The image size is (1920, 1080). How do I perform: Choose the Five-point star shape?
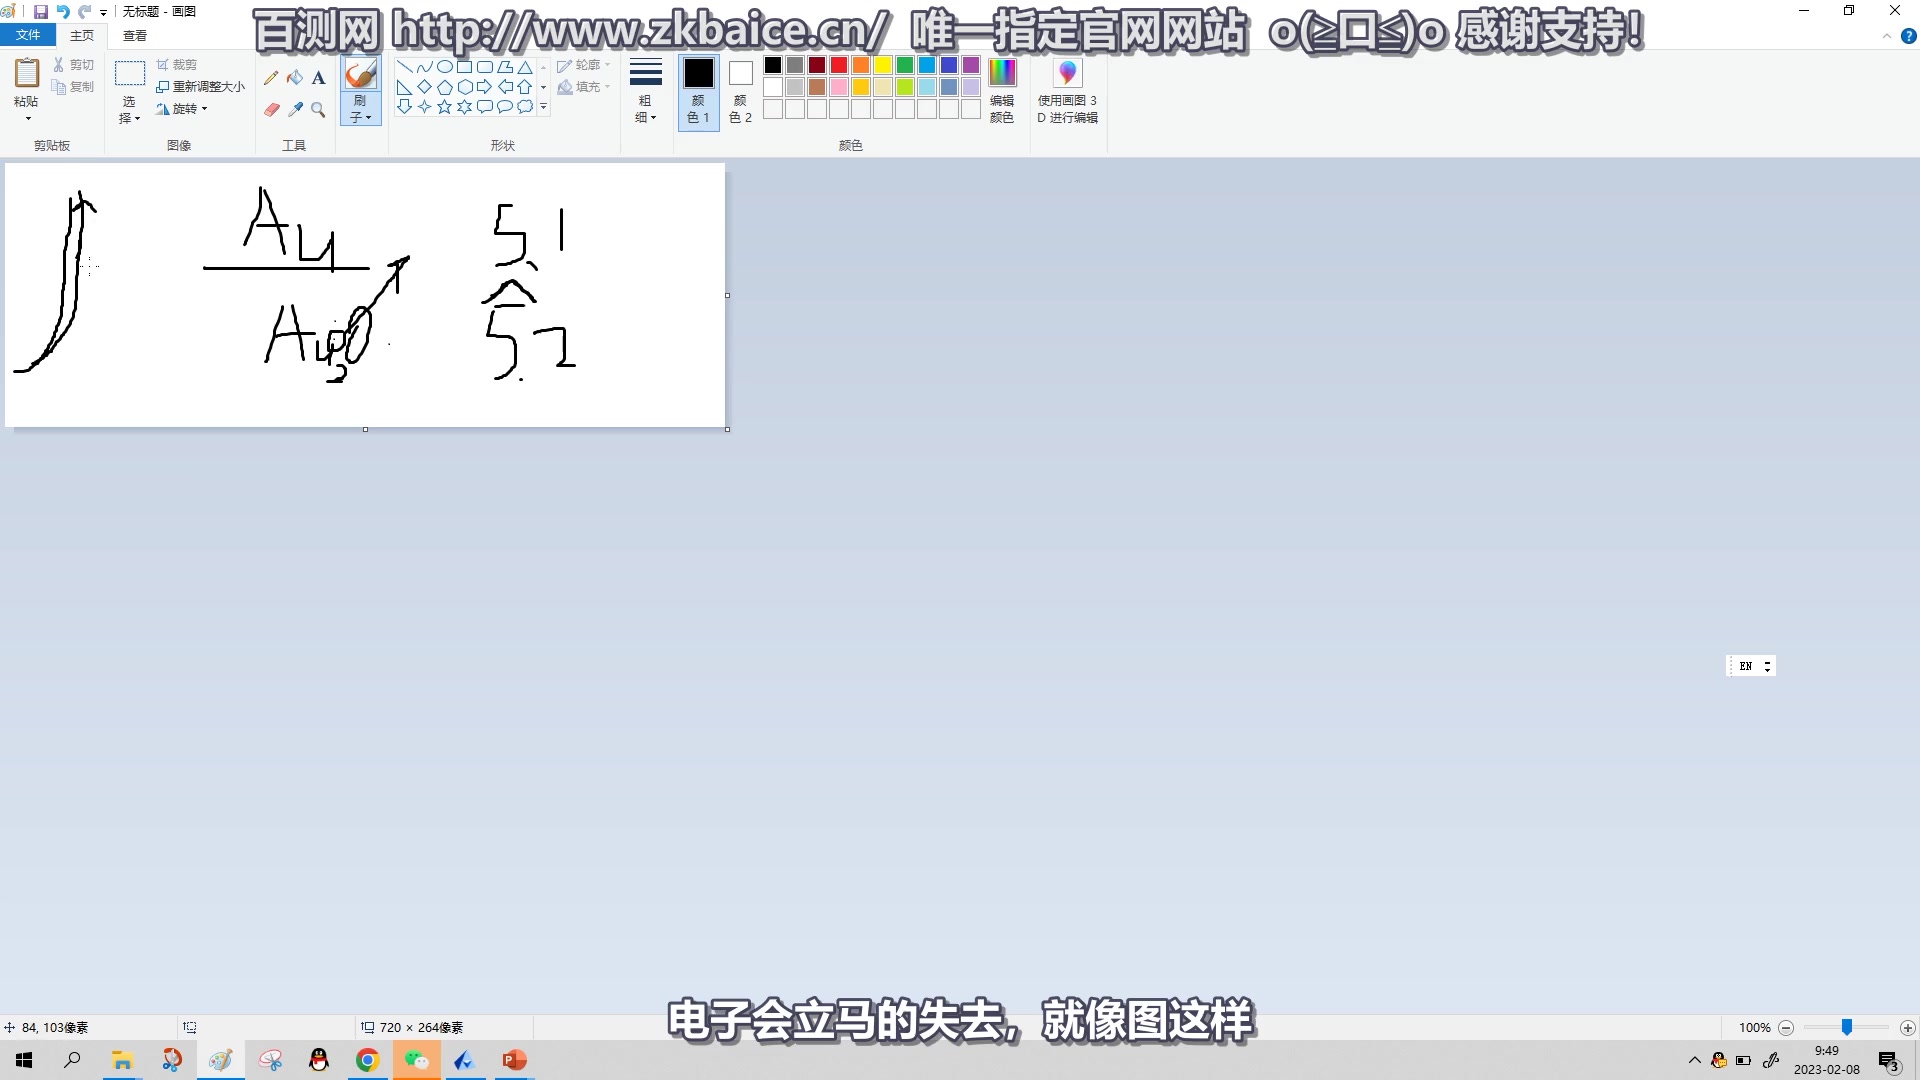[x=444, y=107]
